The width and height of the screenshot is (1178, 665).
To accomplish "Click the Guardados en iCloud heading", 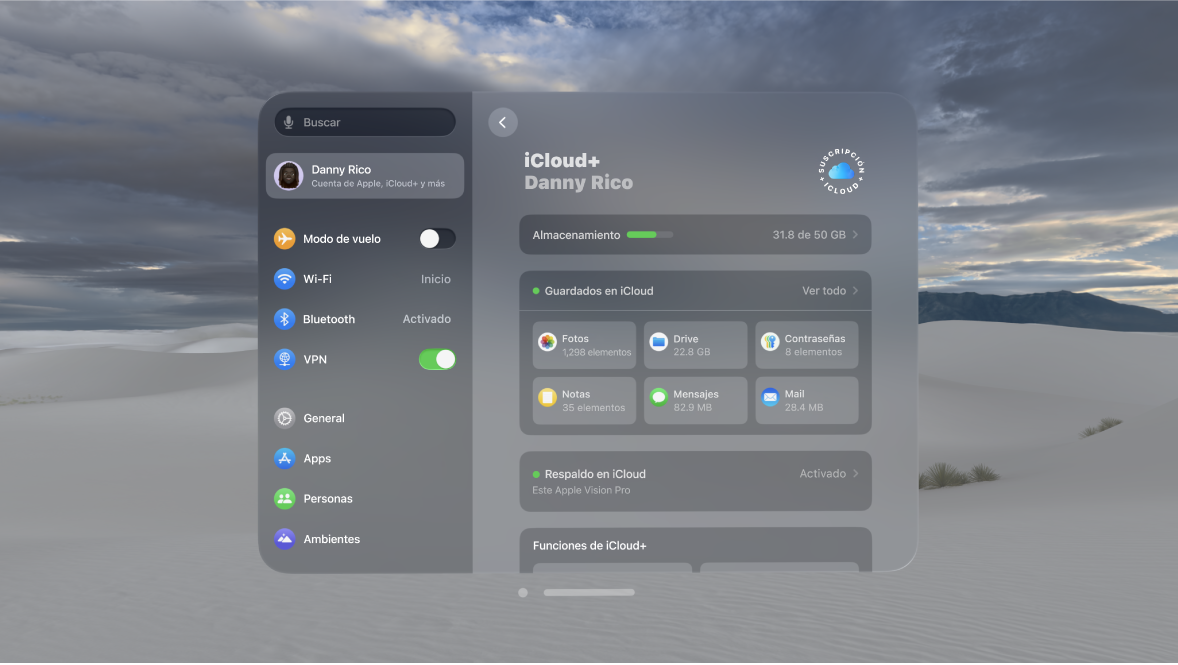I will [x=599, y=291].
